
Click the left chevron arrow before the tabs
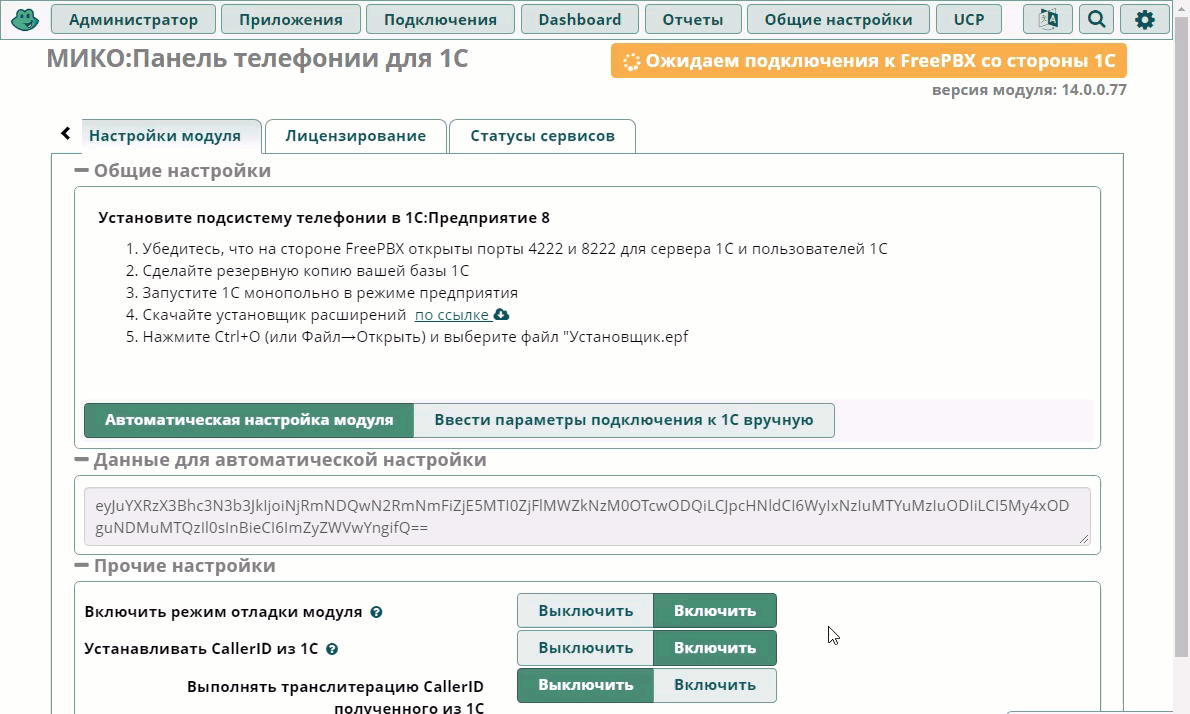(66, 133)
